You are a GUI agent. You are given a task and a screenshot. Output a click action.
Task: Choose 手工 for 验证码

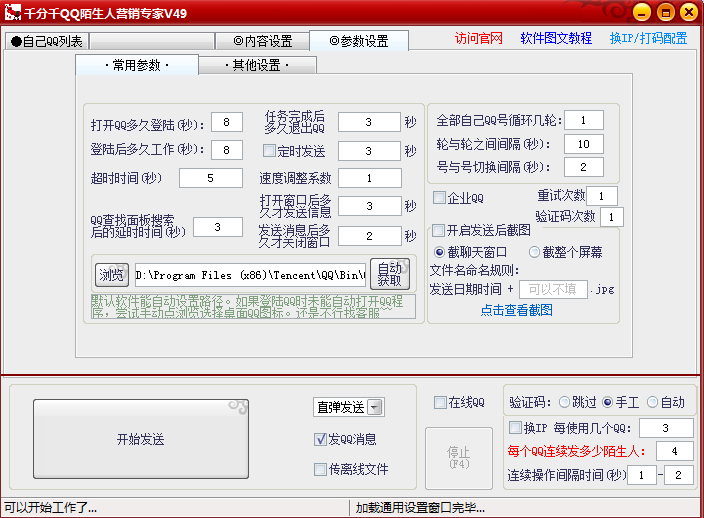coord(607,402)
